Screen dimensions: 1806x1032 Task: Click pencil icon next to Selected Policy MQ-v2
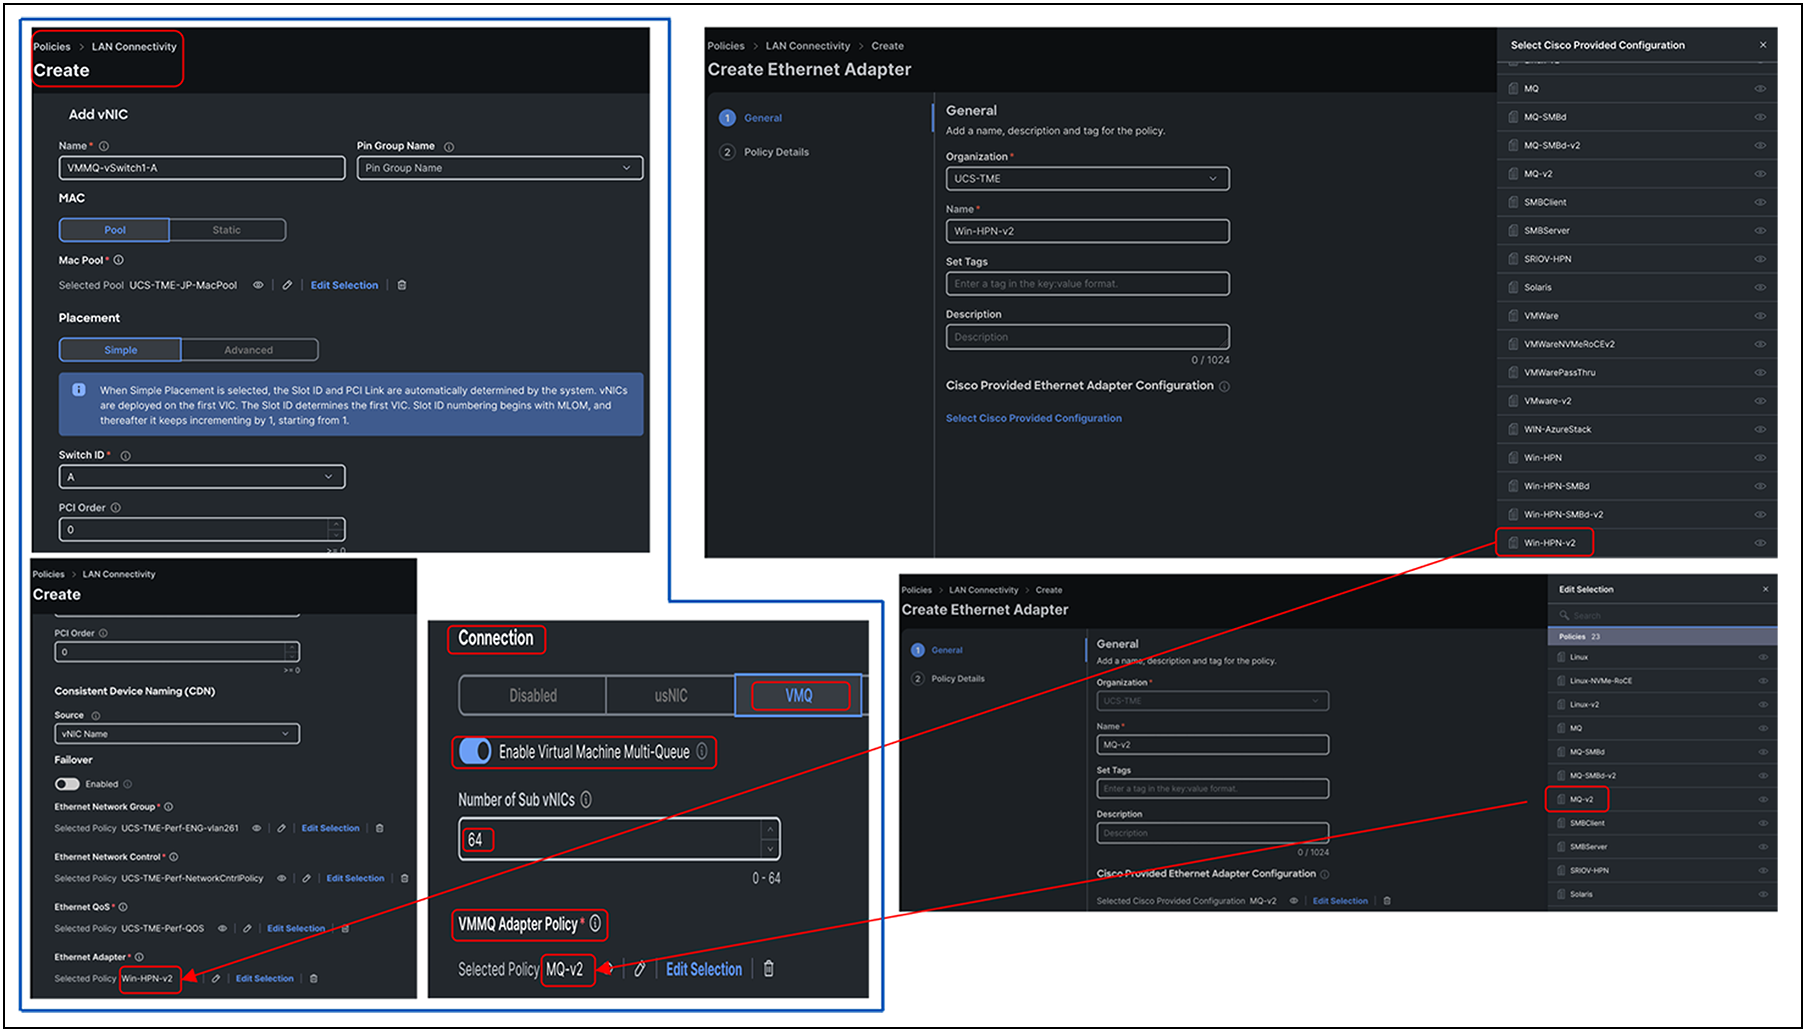(x=640, y=968)
